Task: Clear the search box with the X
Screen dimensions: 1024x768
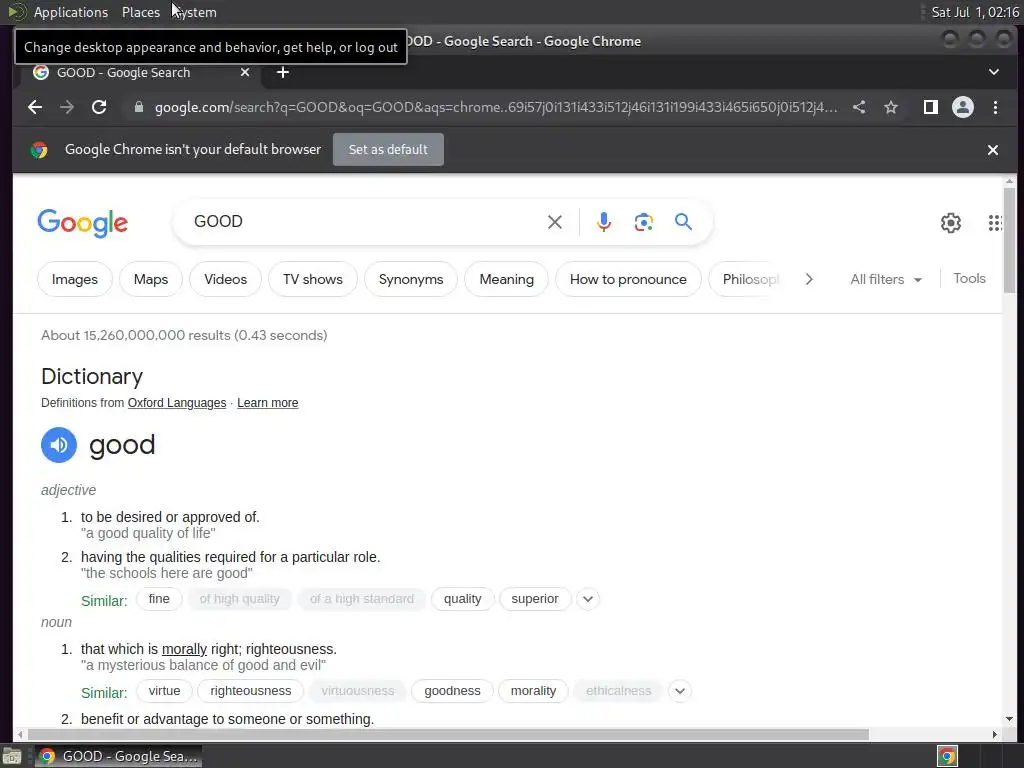Action: point(554,222)
